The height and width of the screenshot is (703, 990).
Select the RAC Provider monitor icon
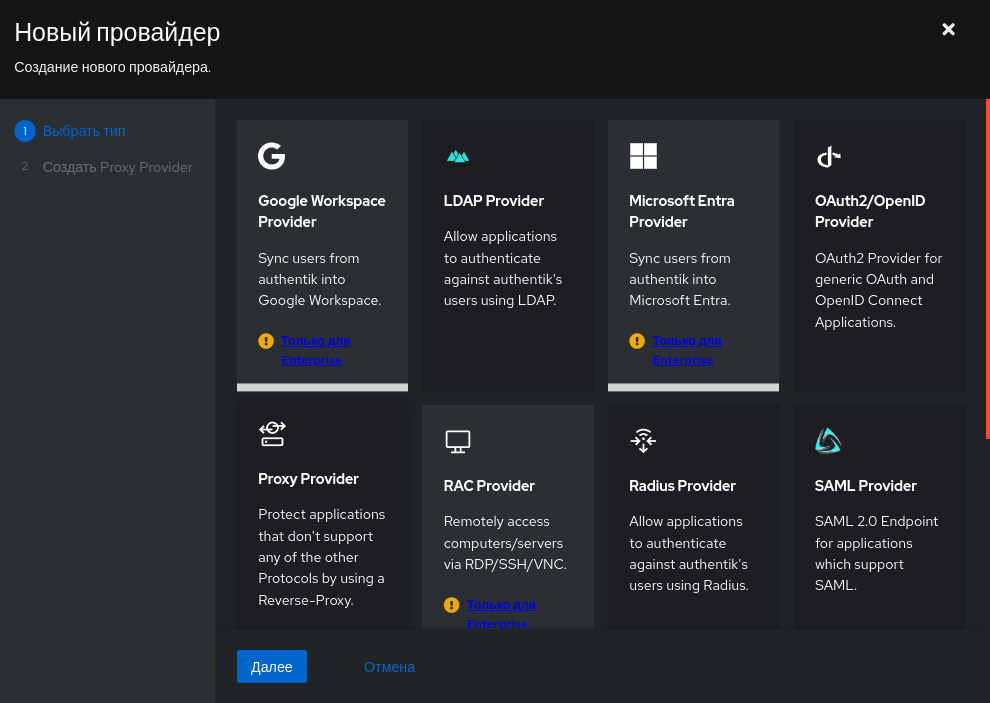[458, 441]
